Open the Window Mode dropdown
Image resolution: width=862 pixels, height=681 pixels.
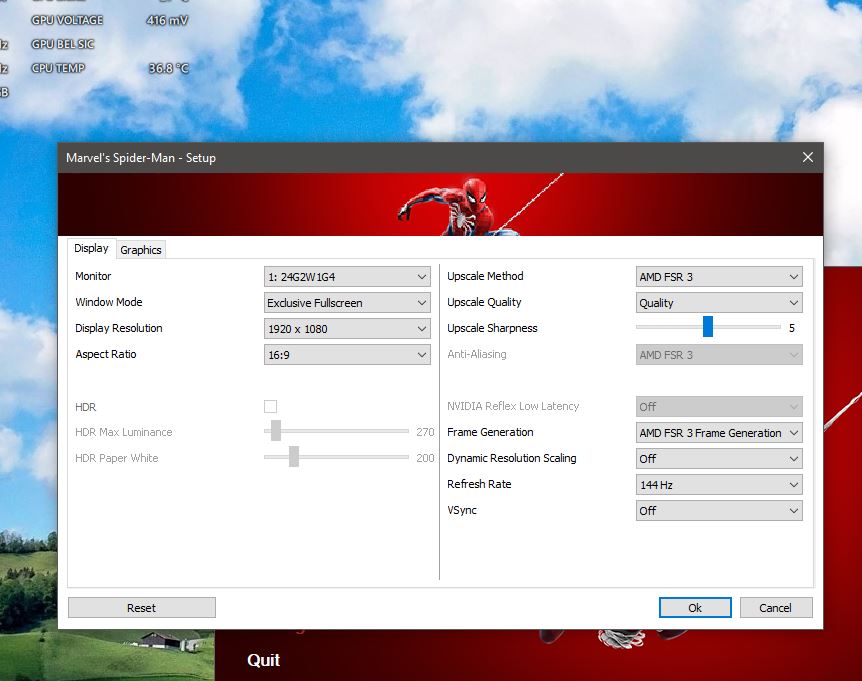[x=347, y=302]
